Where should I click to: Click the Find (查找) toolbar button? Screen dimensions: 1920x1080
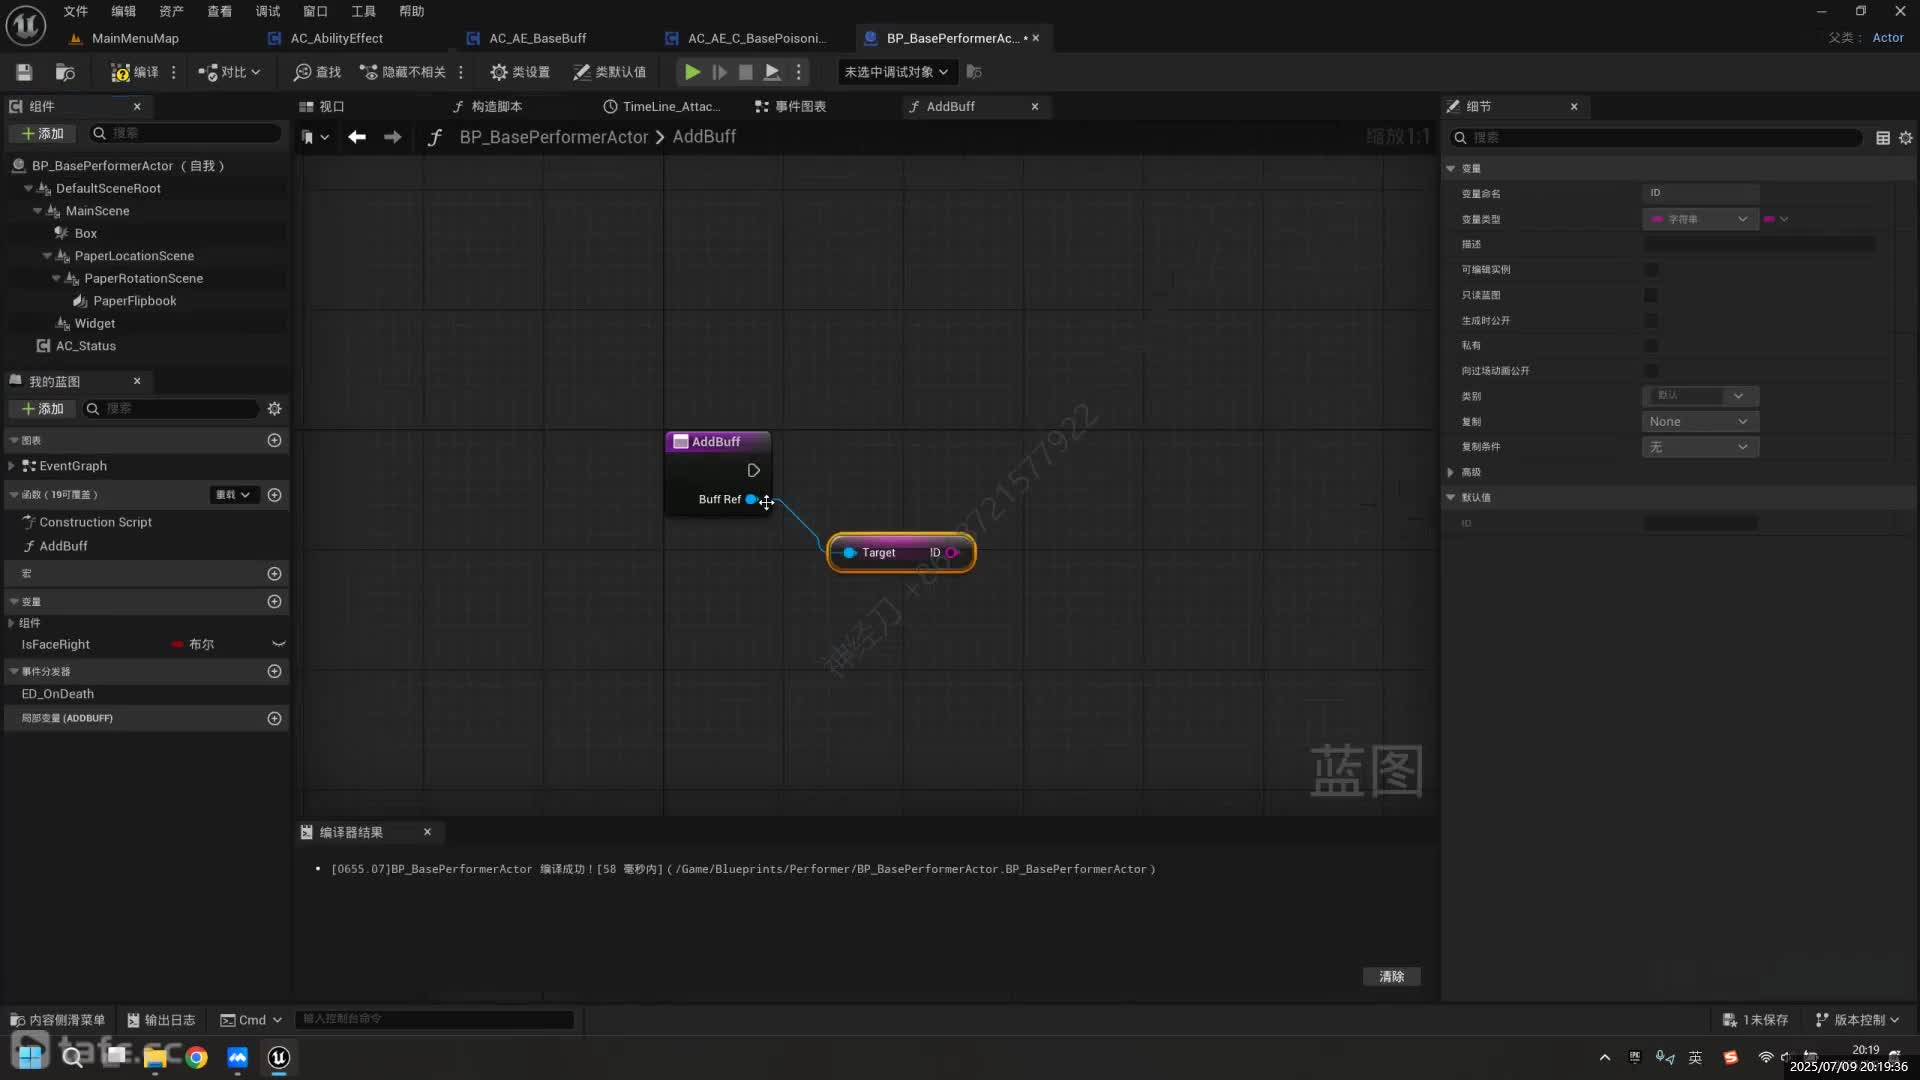[317, 72]
